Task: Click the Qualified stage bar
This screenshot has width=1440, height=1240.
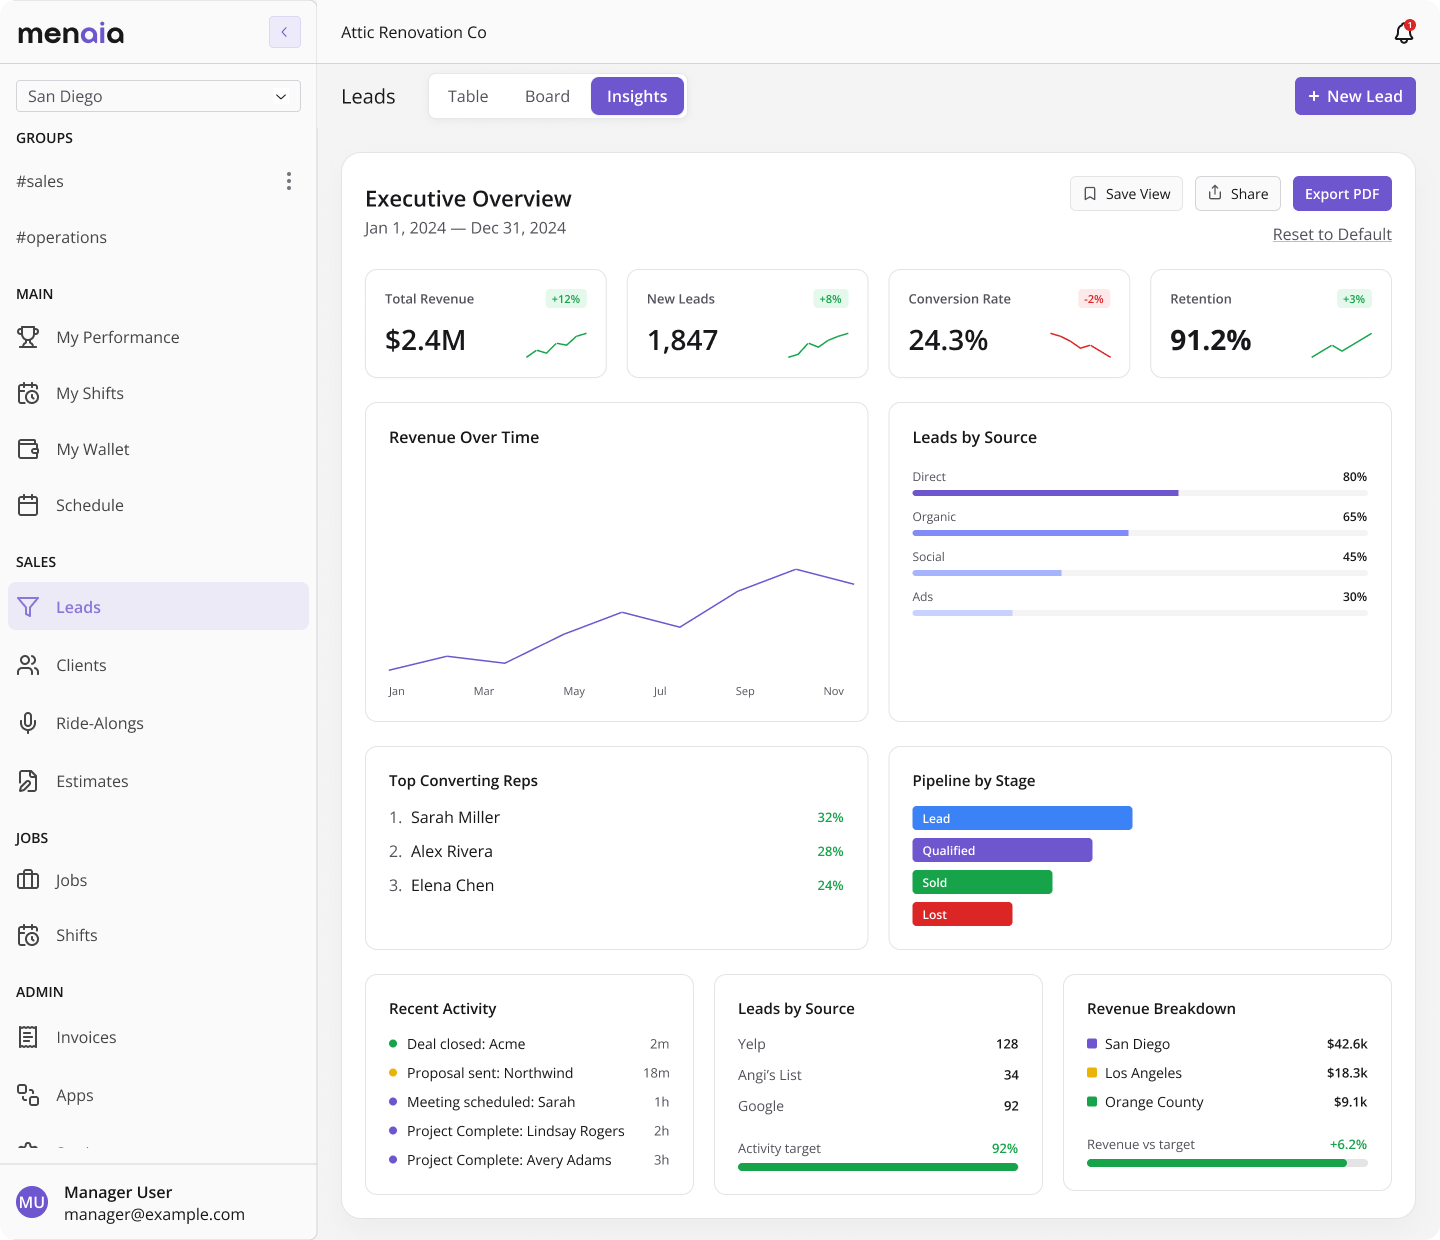Action: pos(1002,850)
